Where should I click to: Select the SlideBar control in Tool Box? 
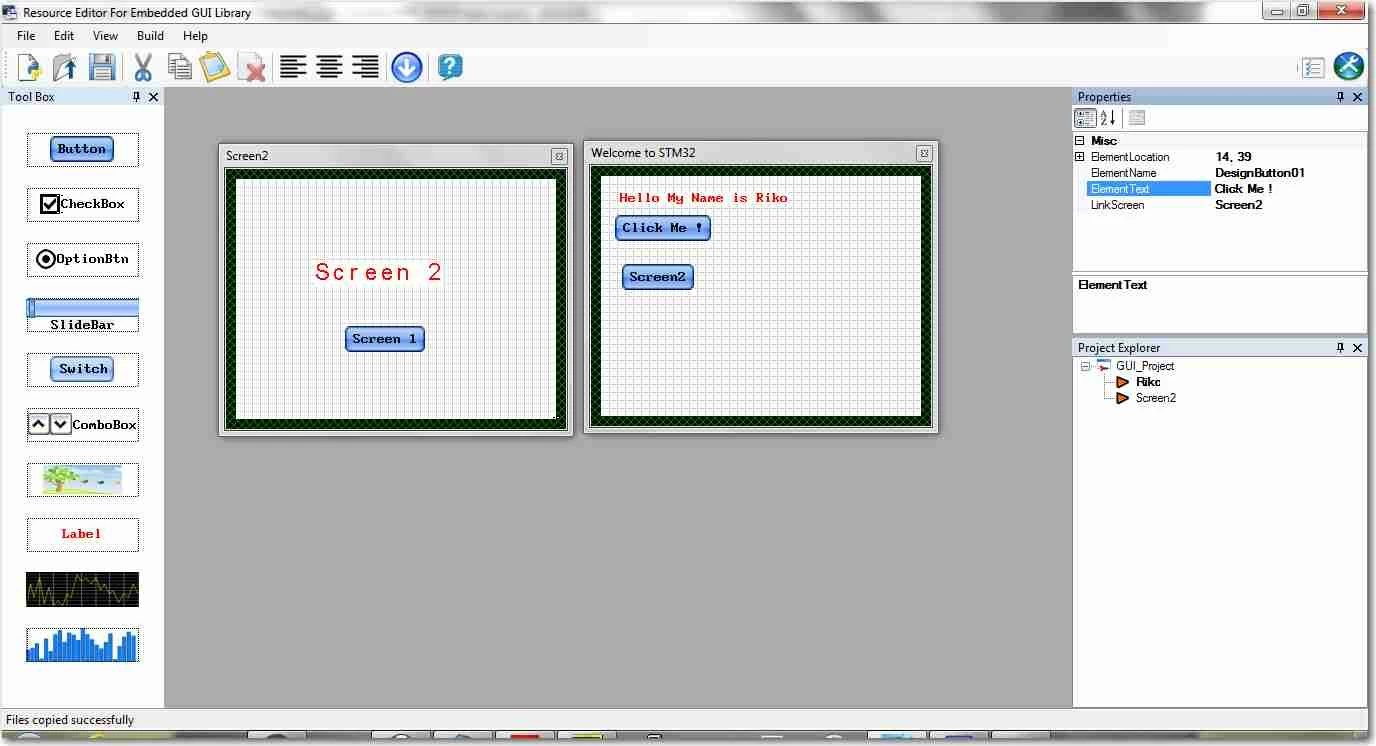click(82, 314)
